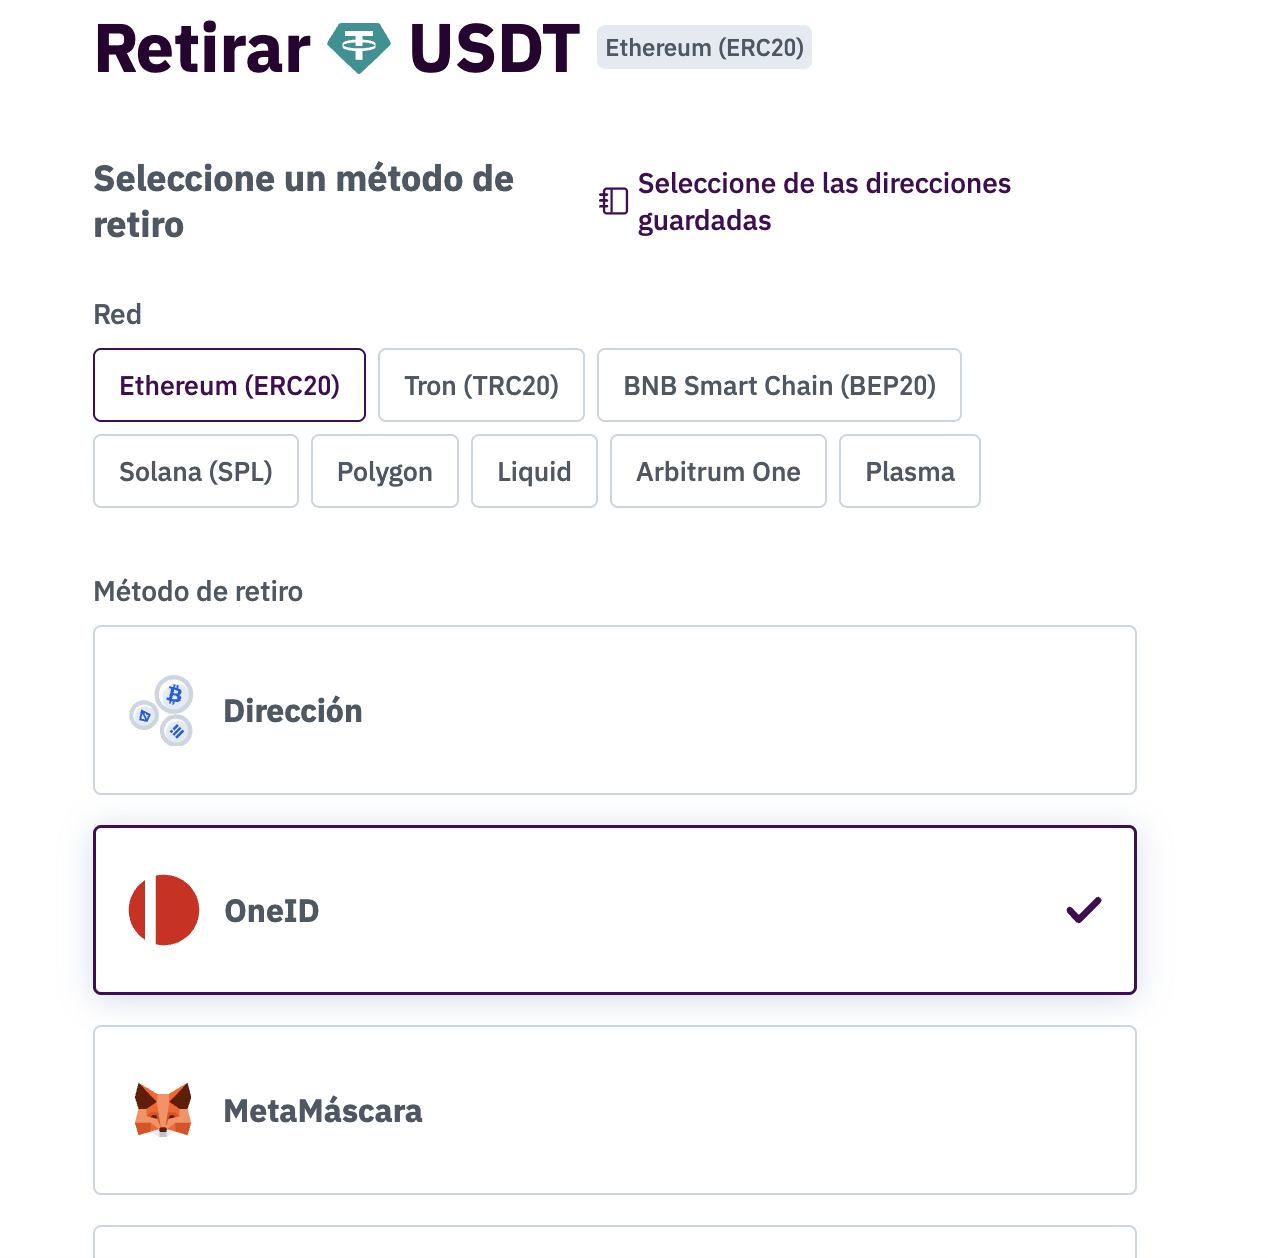
Task: Click the saved addresses notebook icon
Action: [x=613, y=201]
